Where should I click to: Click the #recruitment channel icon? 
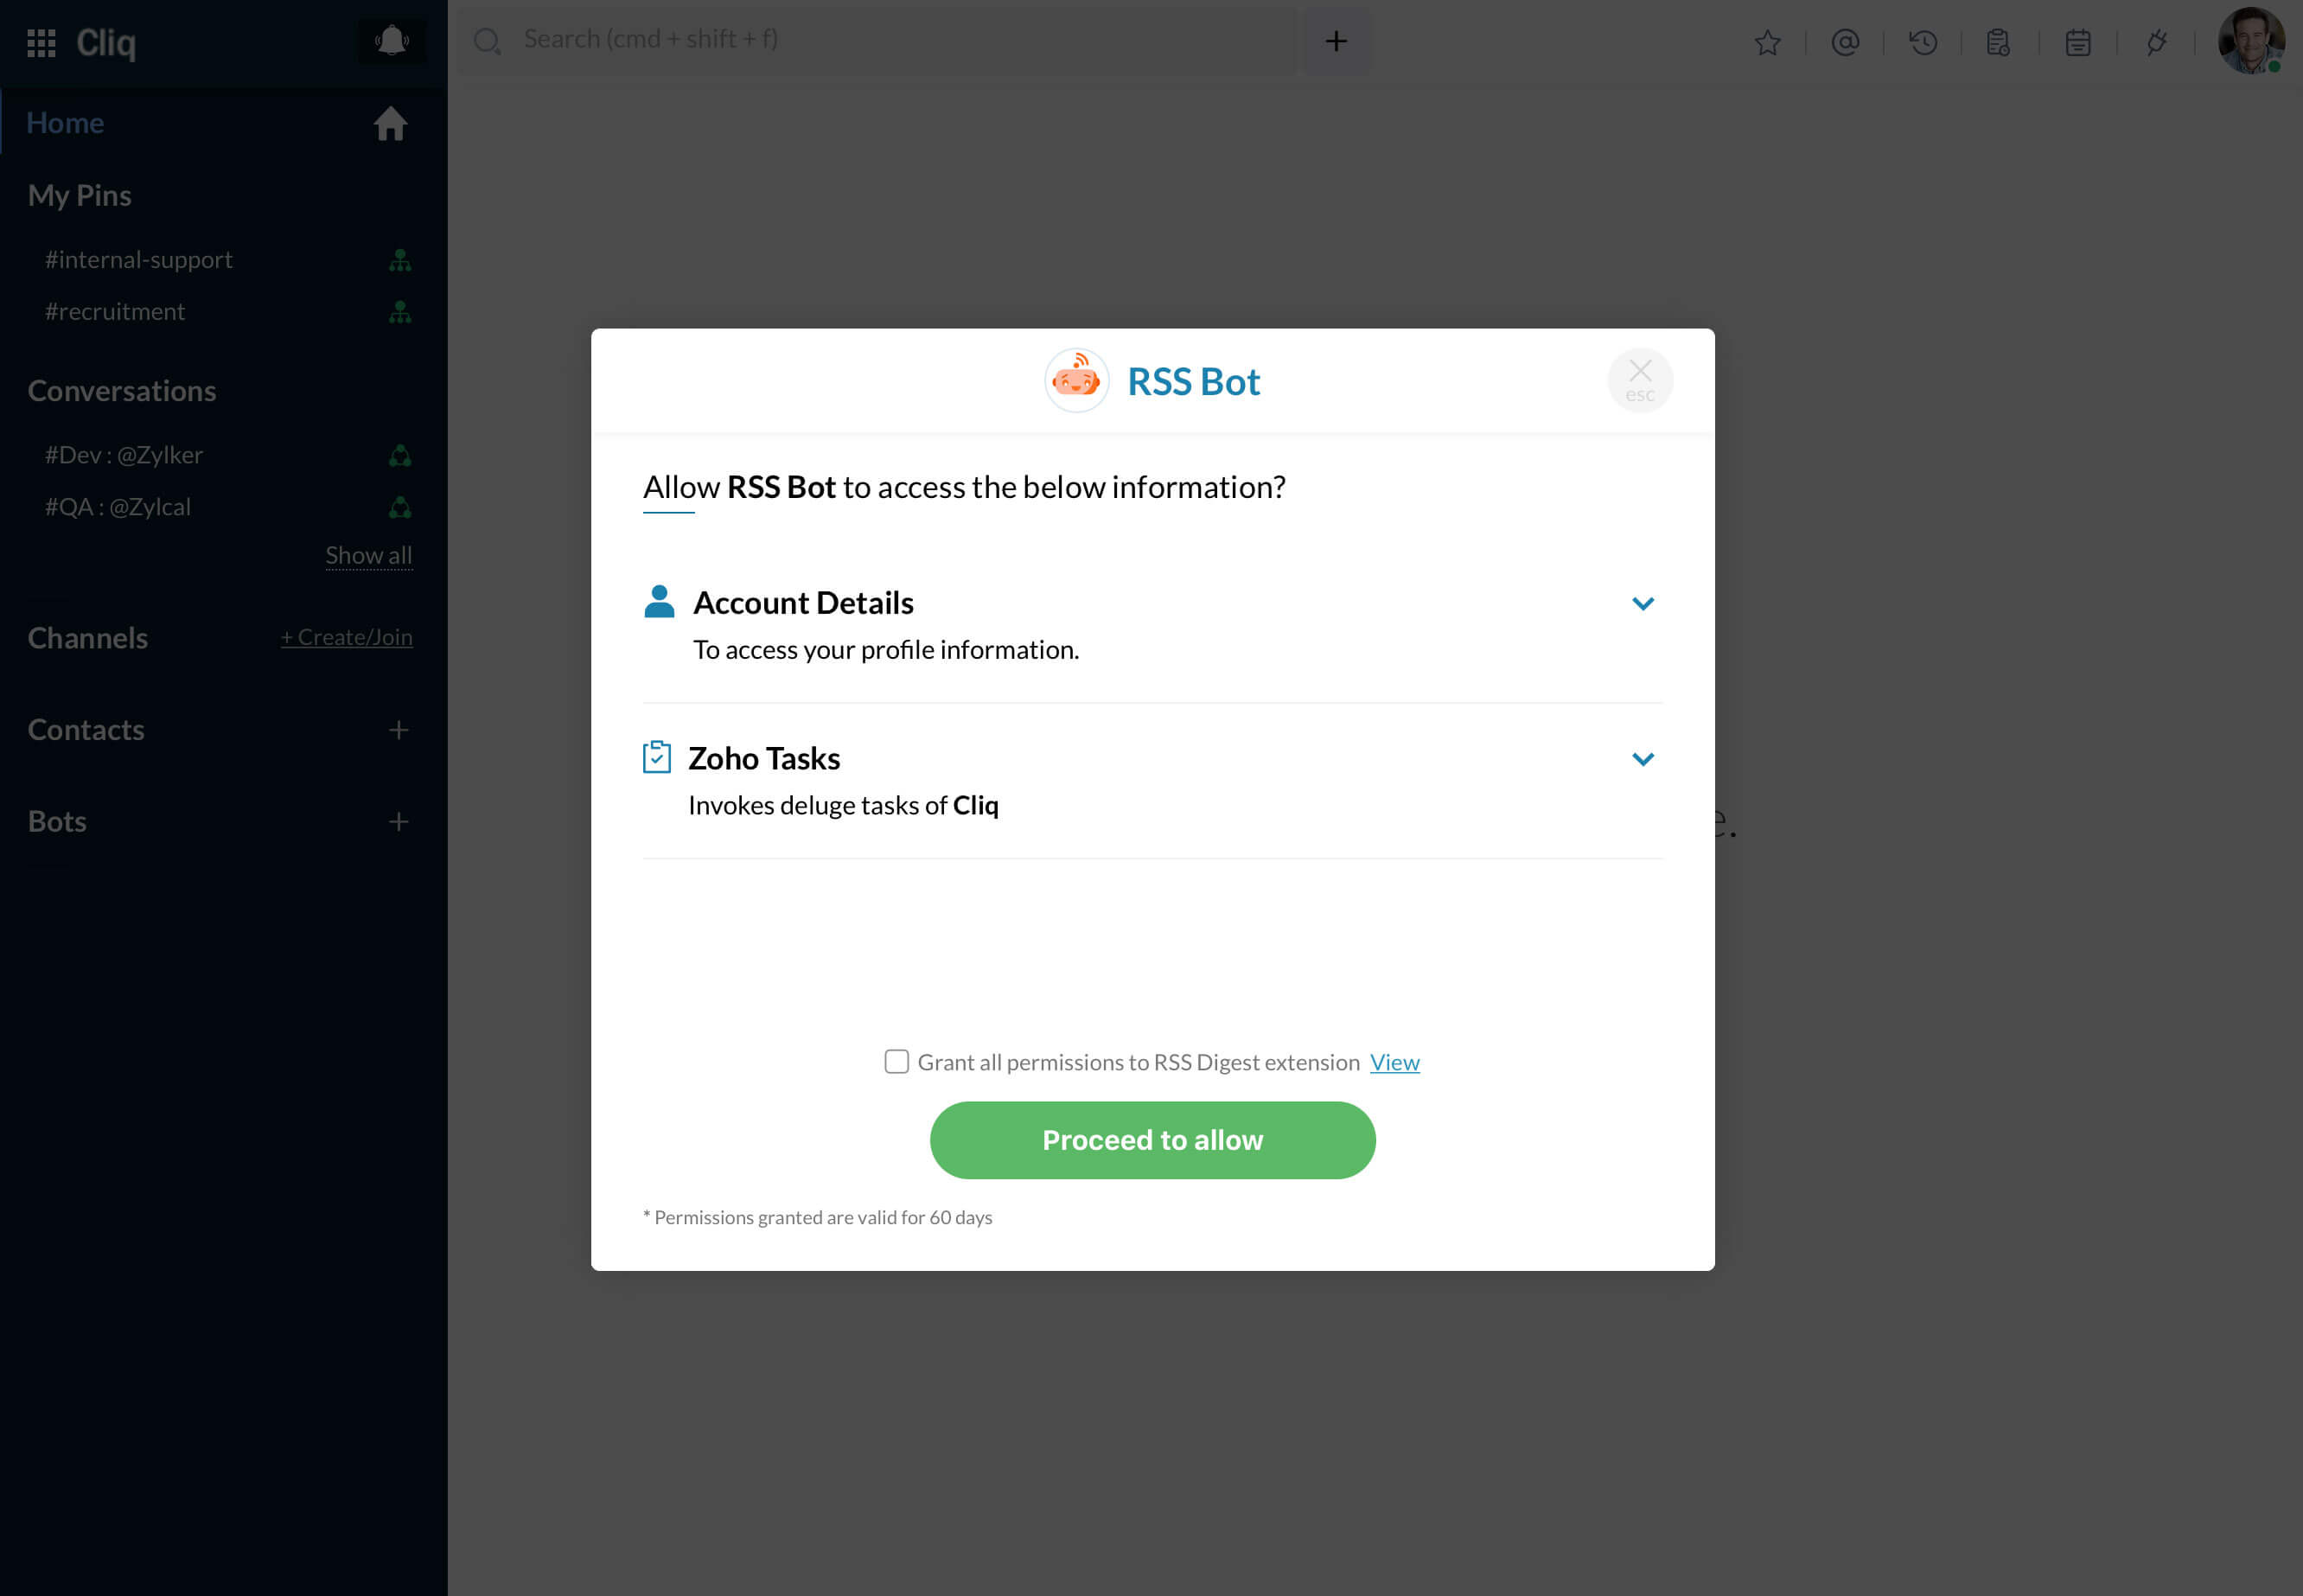coord(400,312)
